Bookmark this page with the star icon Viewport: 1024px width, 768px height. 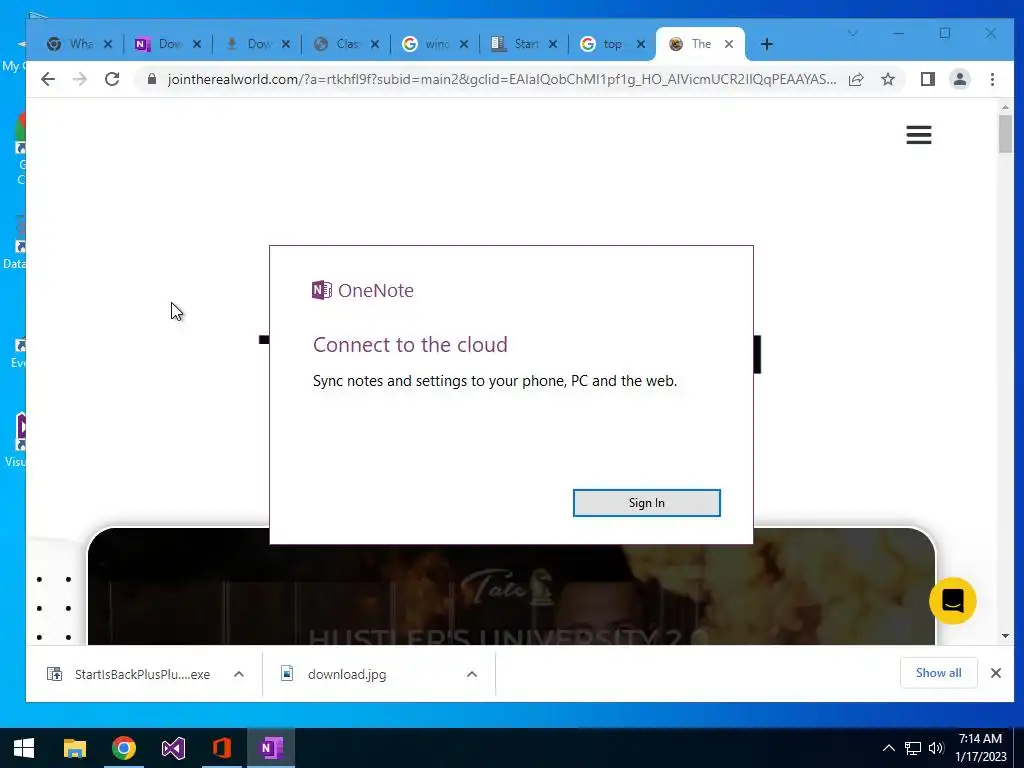click(x=888, y=79)
